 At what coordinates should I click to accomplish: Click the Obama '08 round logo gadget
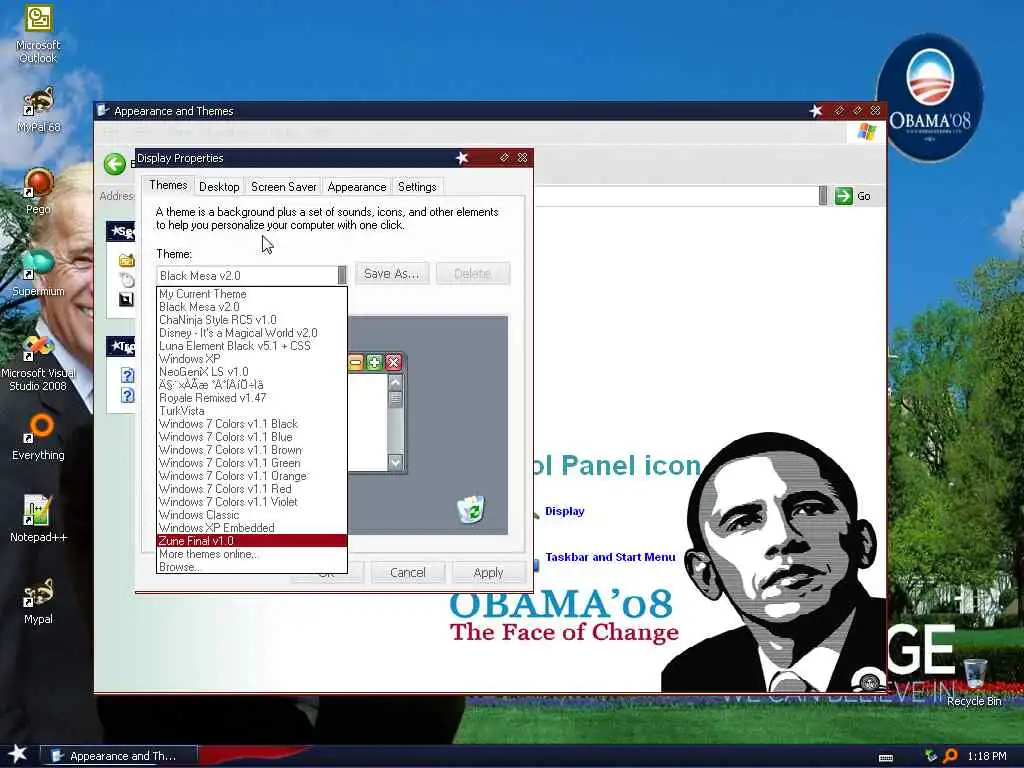point(929,98)
